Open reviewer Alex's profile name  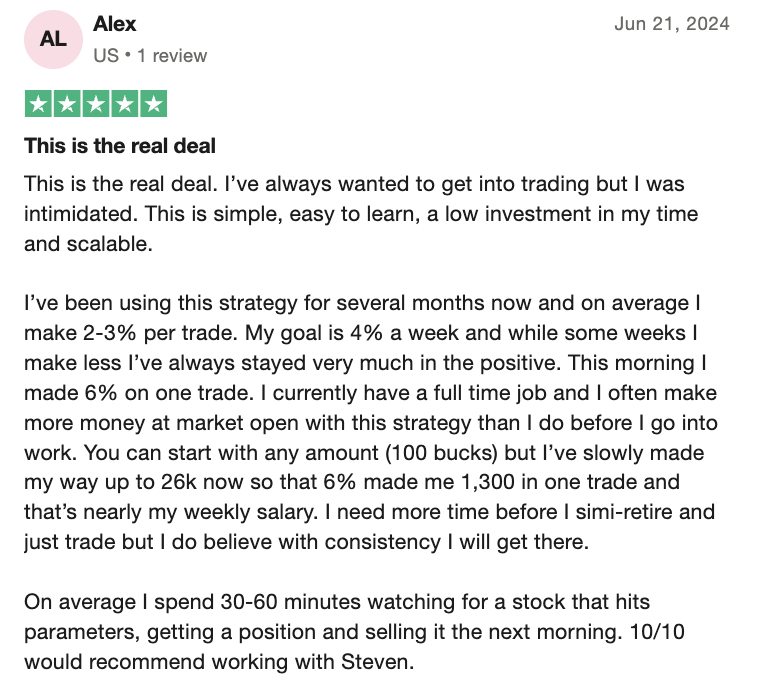click(x=115, y=24)
